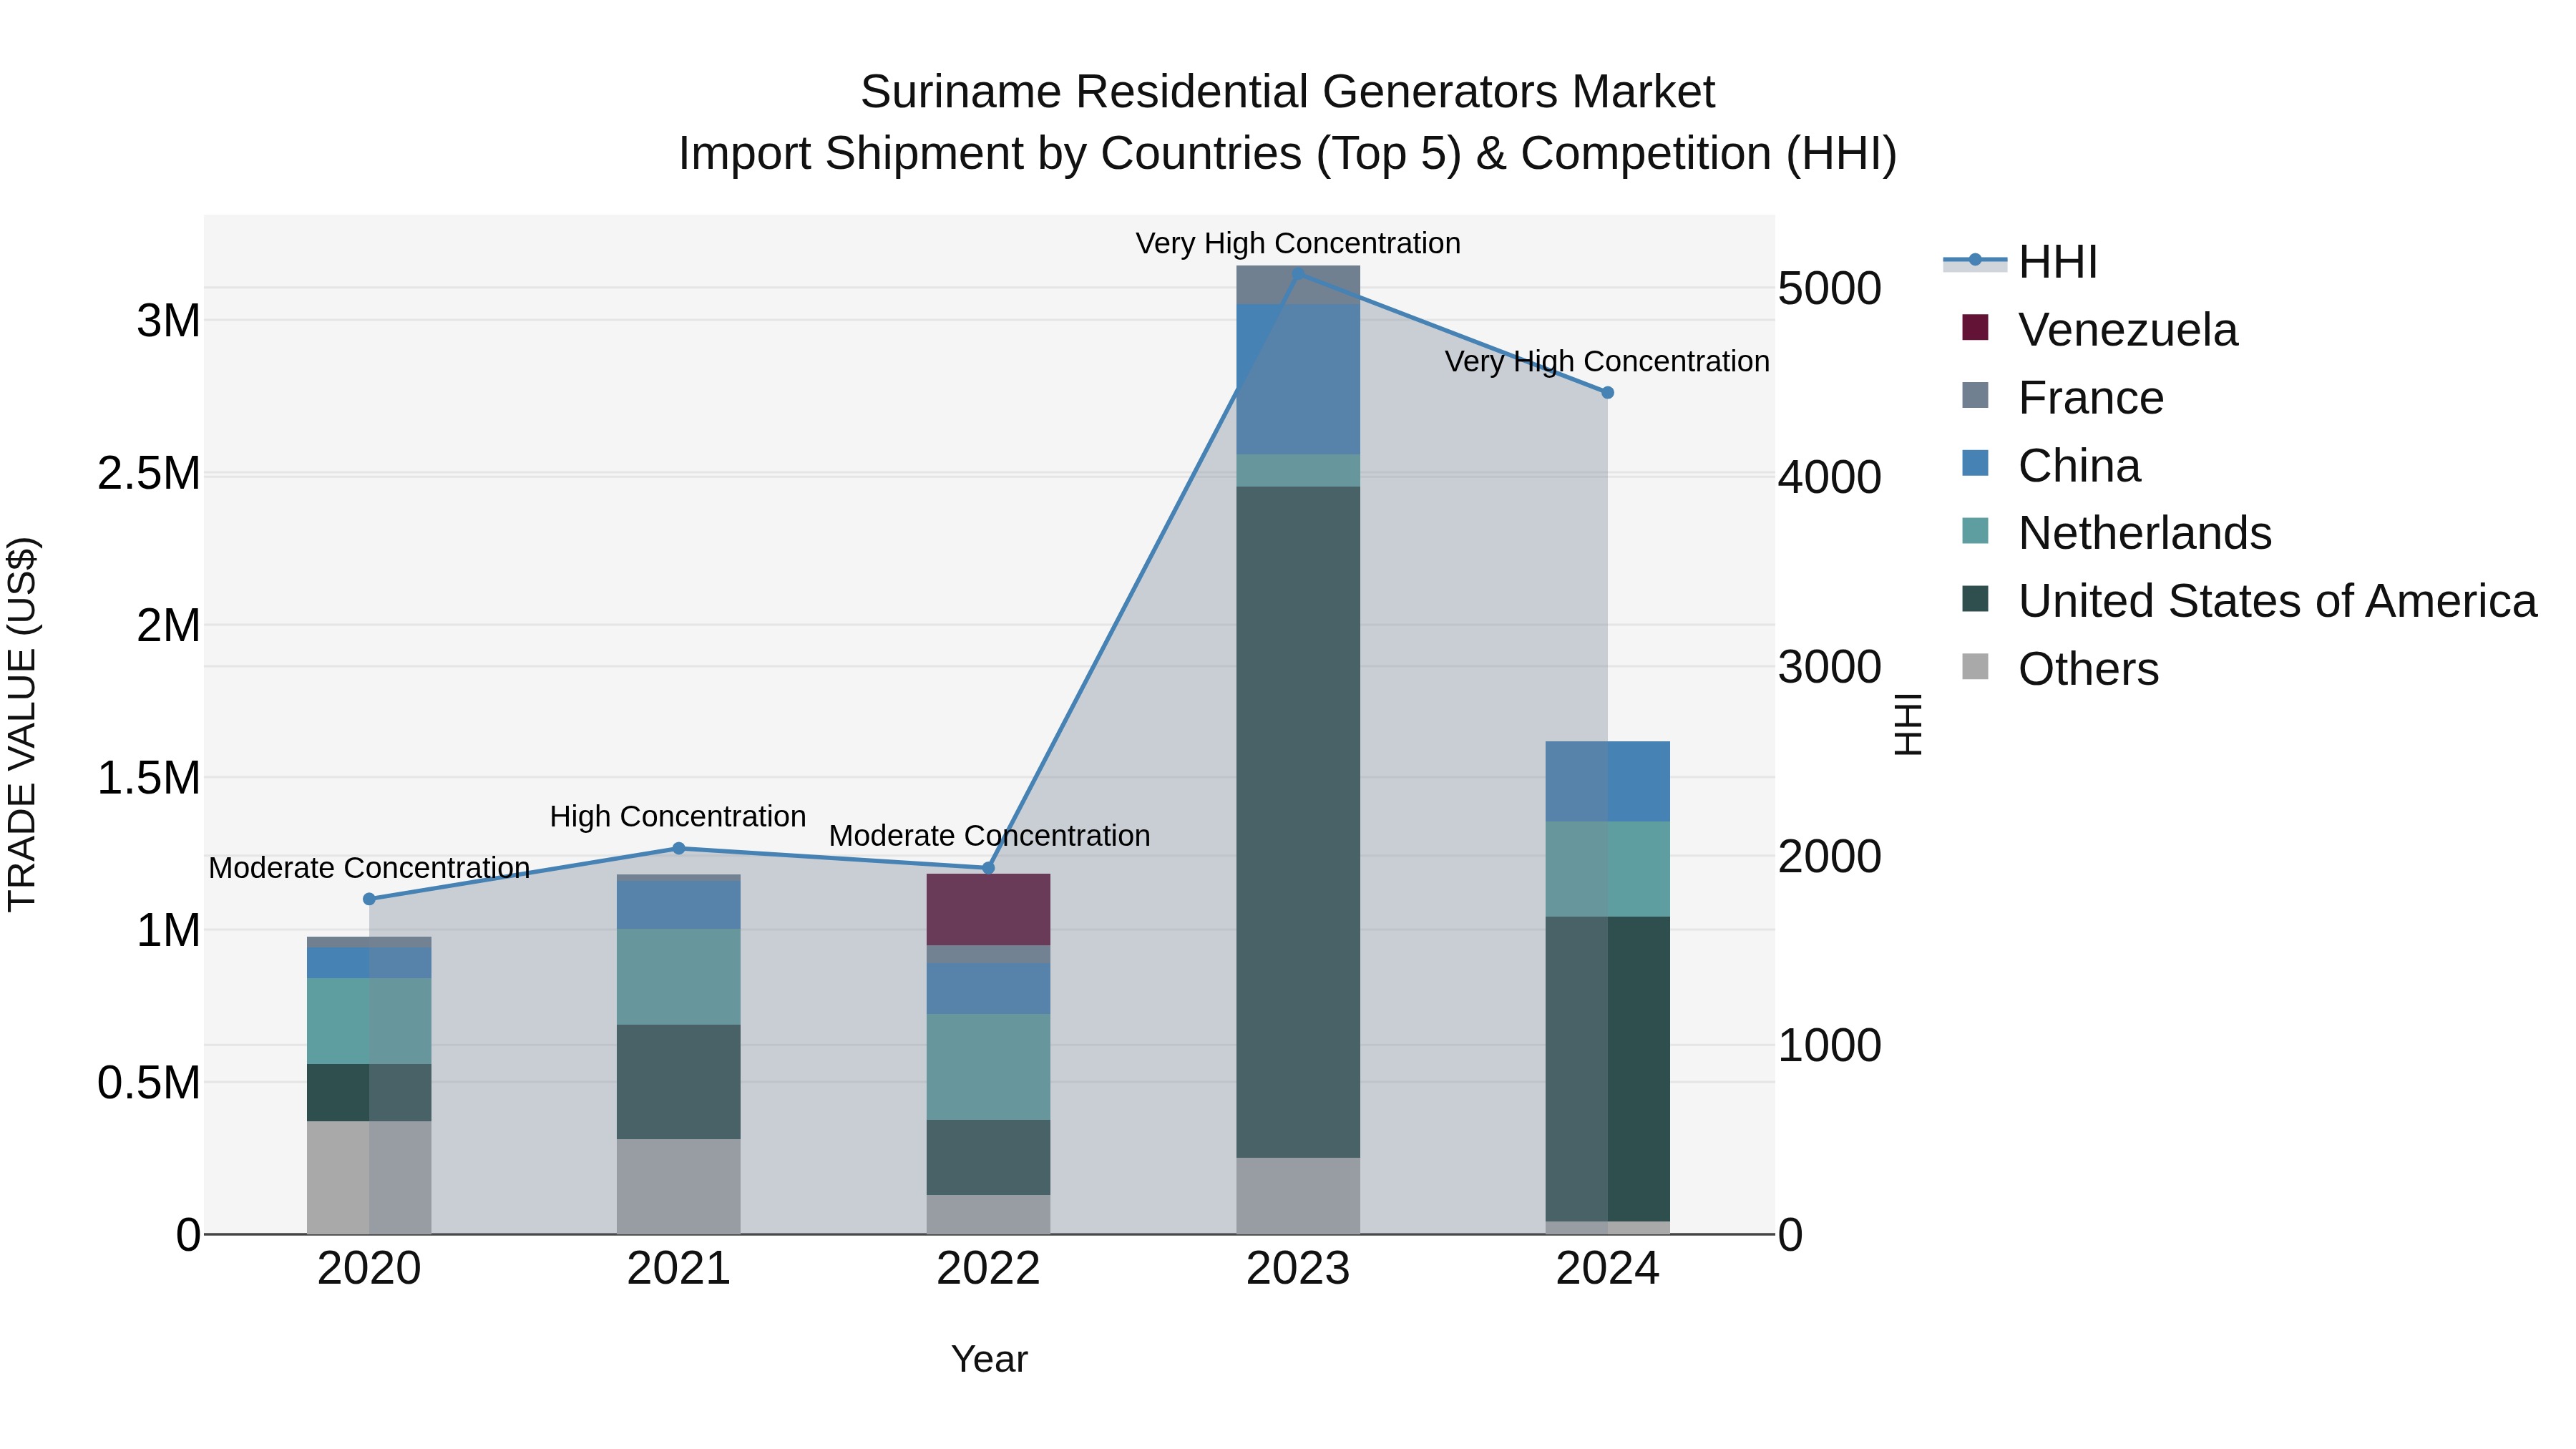Select the 2020 HHI data point marker

click(369, 899)
